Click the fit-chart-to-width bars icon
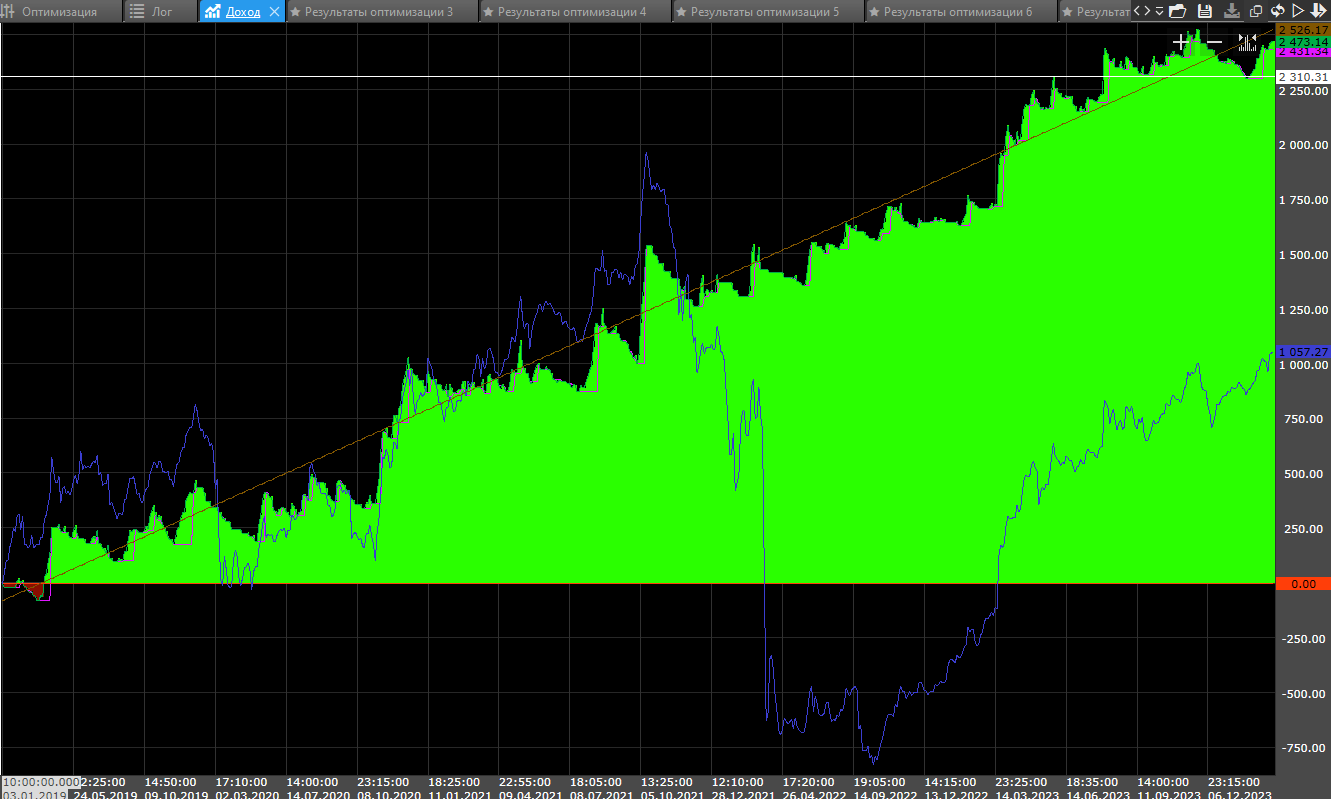The image size is (1331, 799). coord(1247,41)
